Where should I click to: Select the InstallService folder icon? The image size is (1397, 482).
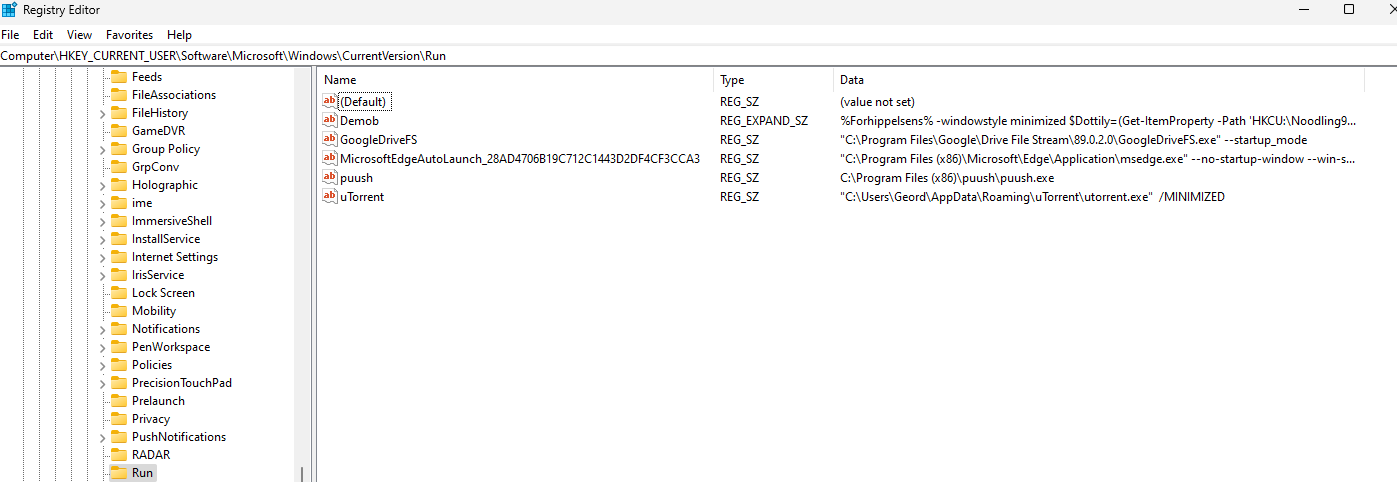click(119, 239)
